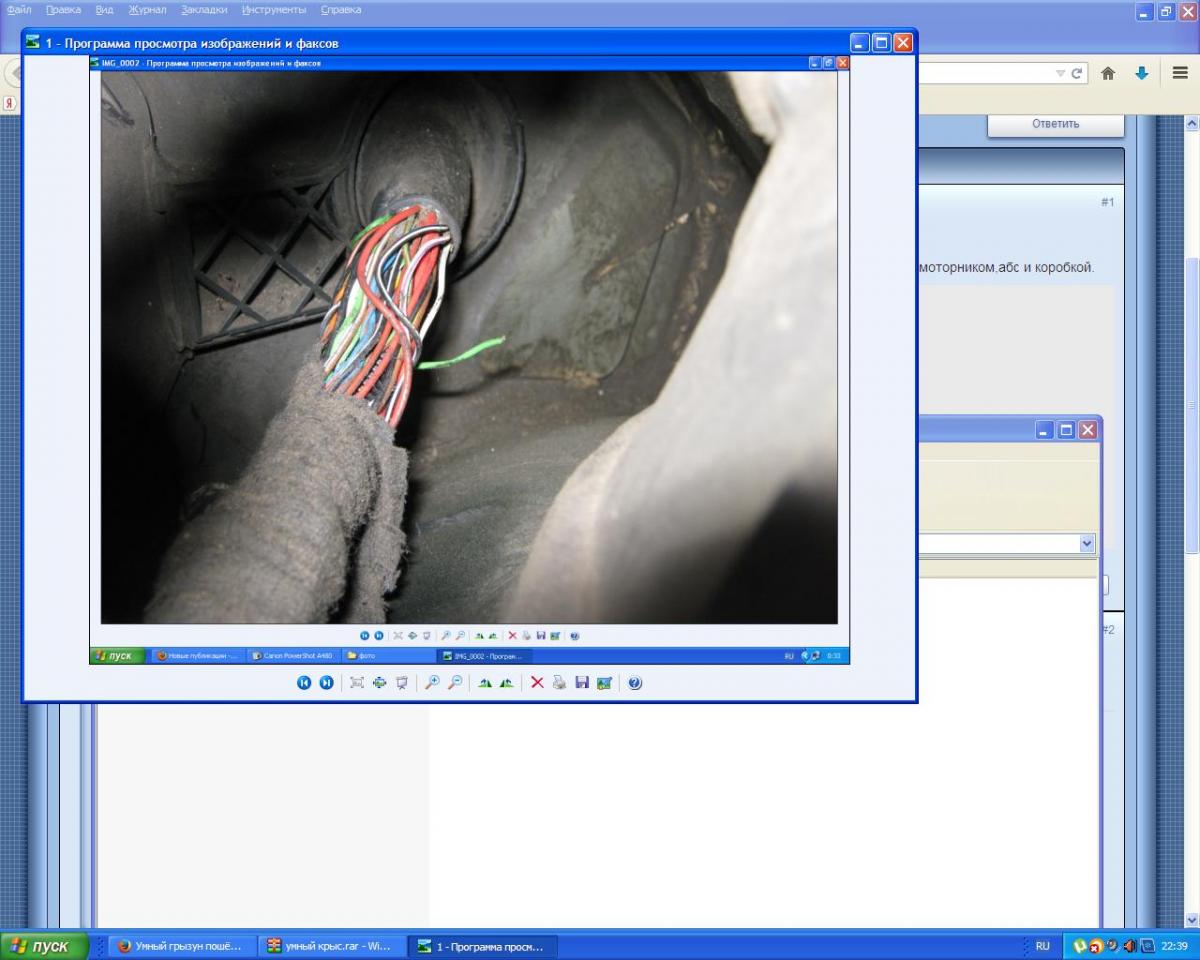
Task: Maximize the image viewer window
Action: 881,43
